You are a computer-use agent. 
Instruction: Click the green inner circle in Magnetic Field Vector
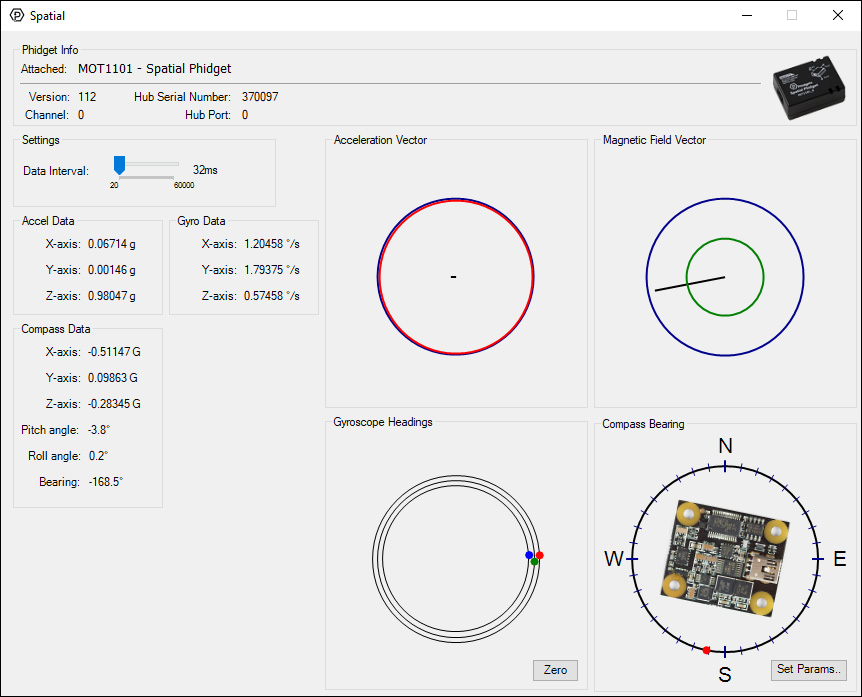tap(725, 277)
